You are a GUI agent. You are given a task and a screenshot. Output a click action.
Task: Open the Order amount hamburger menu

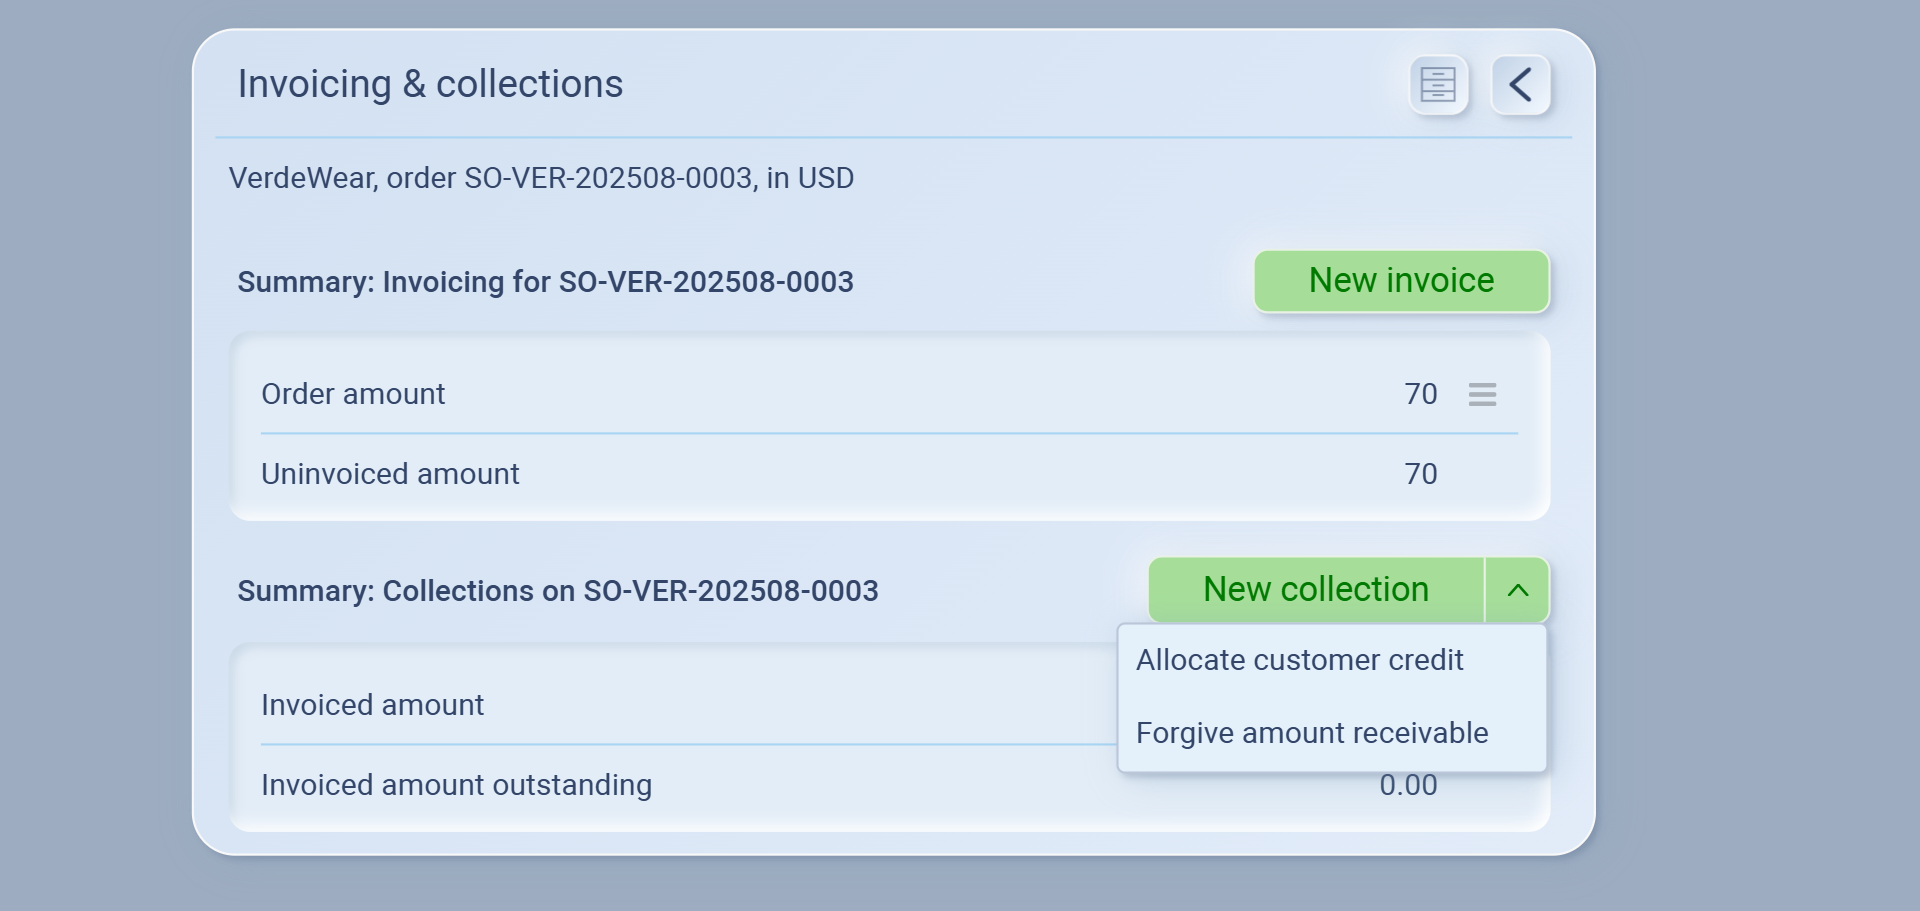pos(1482,395)
